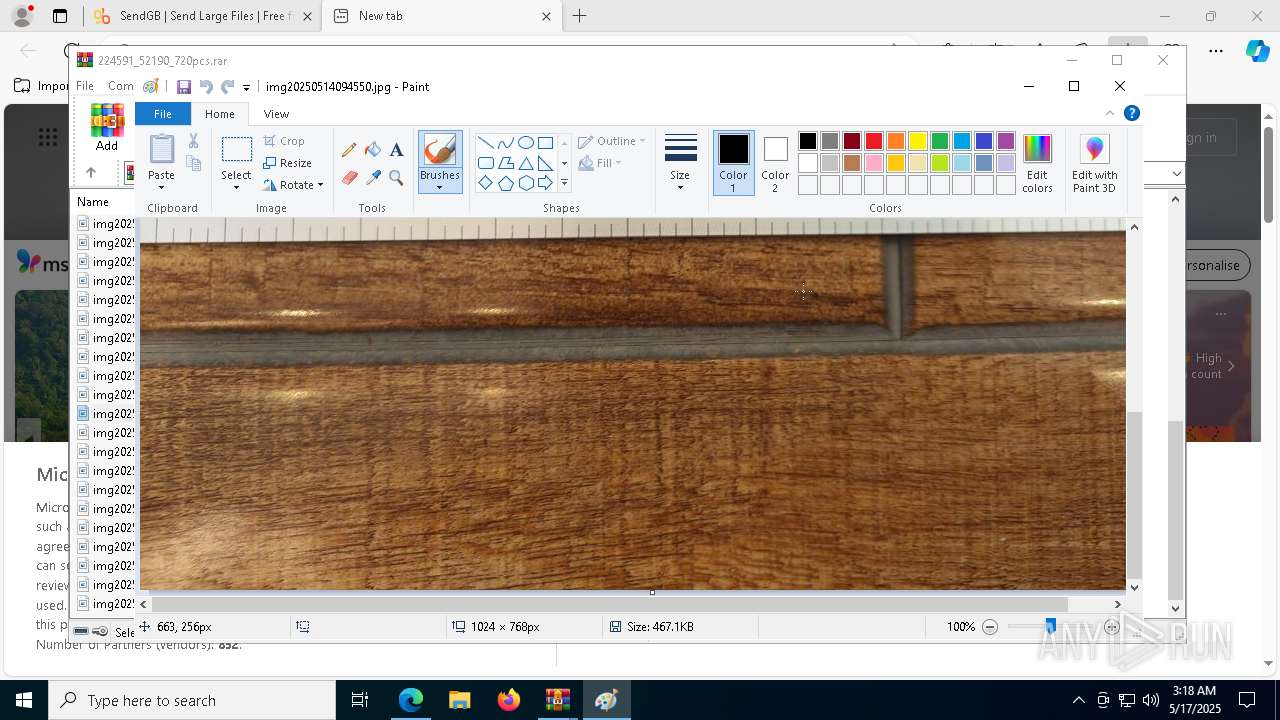
Task: Select the Fill with color bucket tool
Action: point(373,150)
